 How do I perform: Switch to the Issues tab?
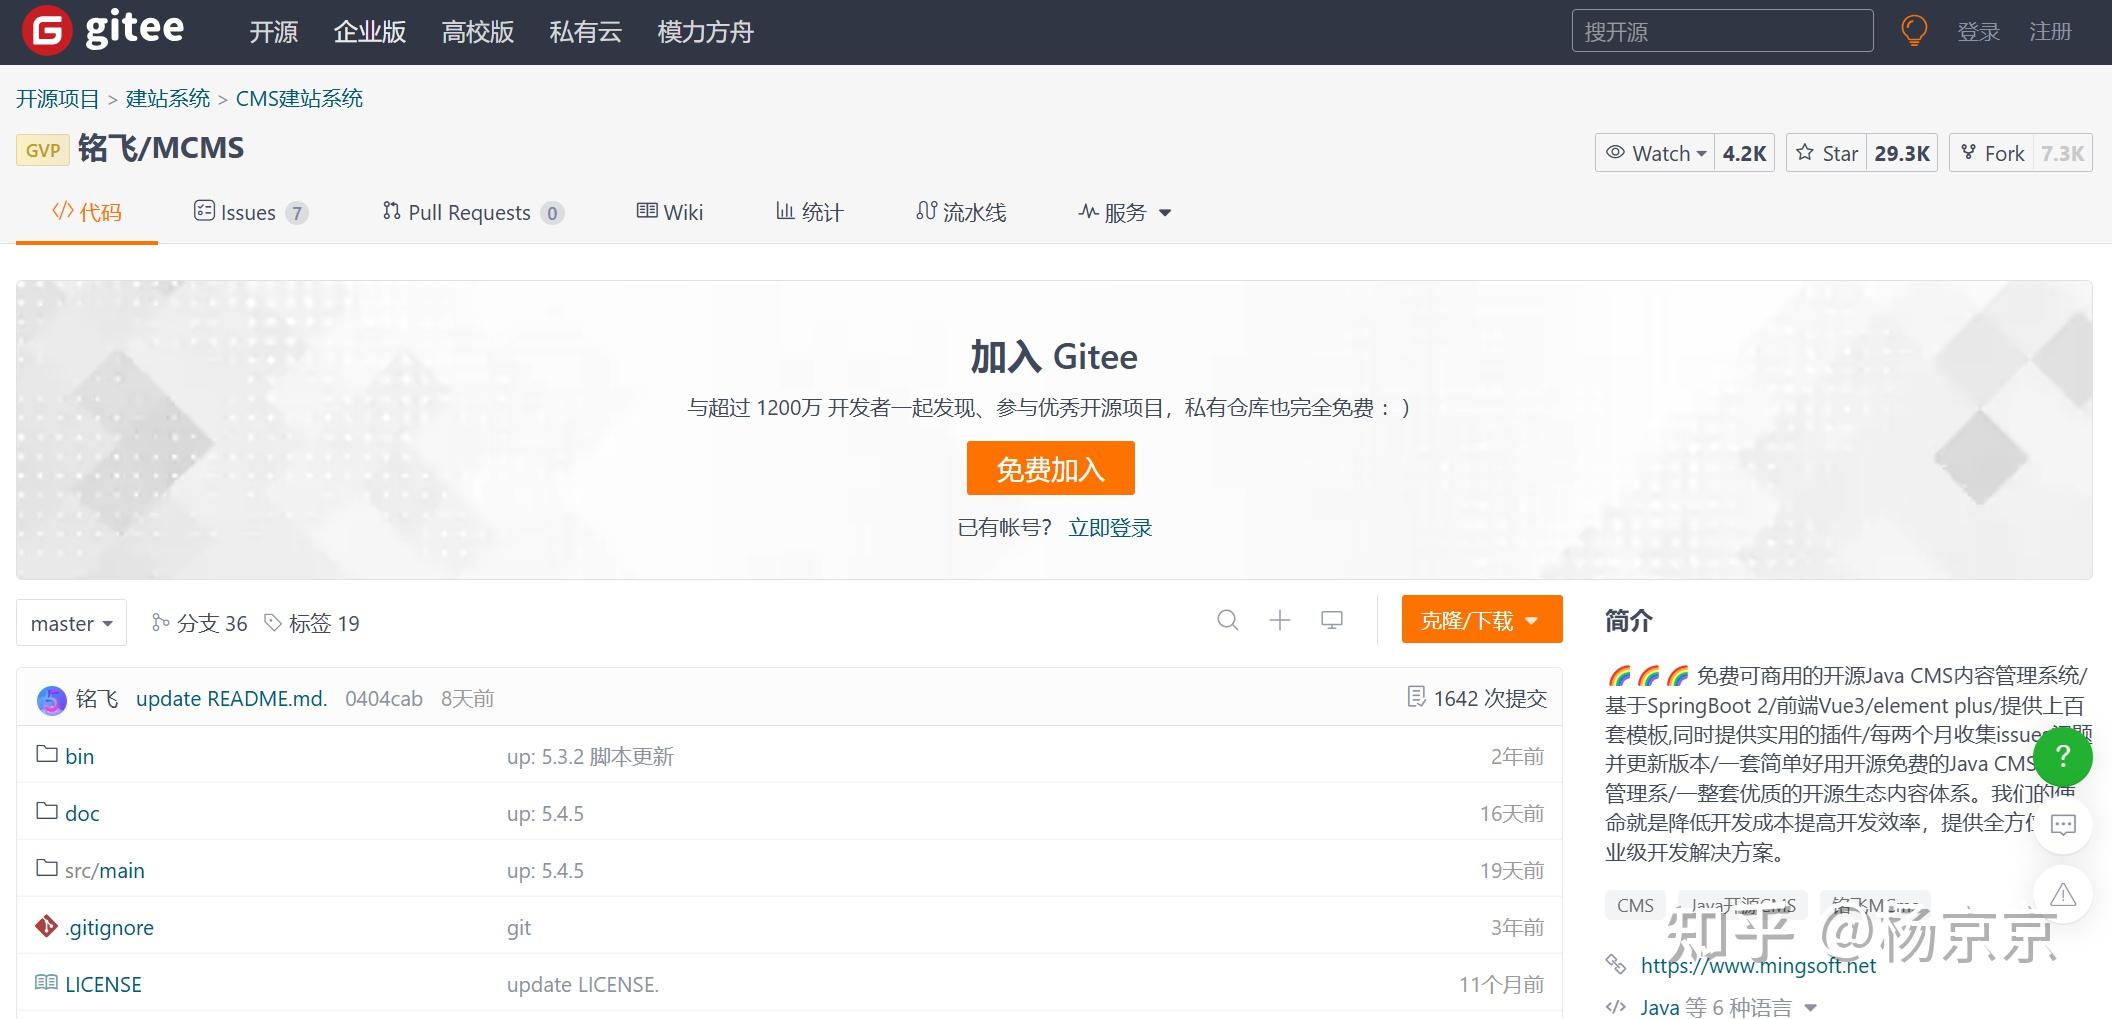pyautogui.click(x=248, y=212)
